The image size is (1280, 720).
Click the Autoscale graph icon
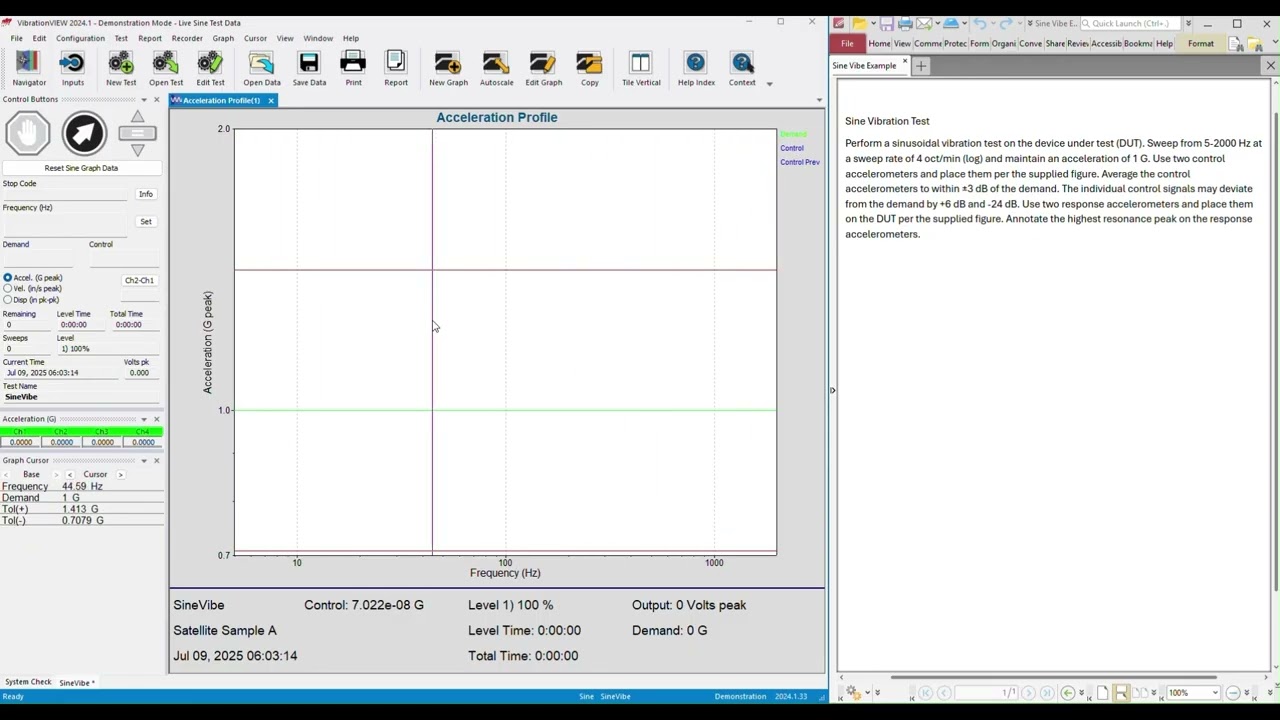pos(496,70)
